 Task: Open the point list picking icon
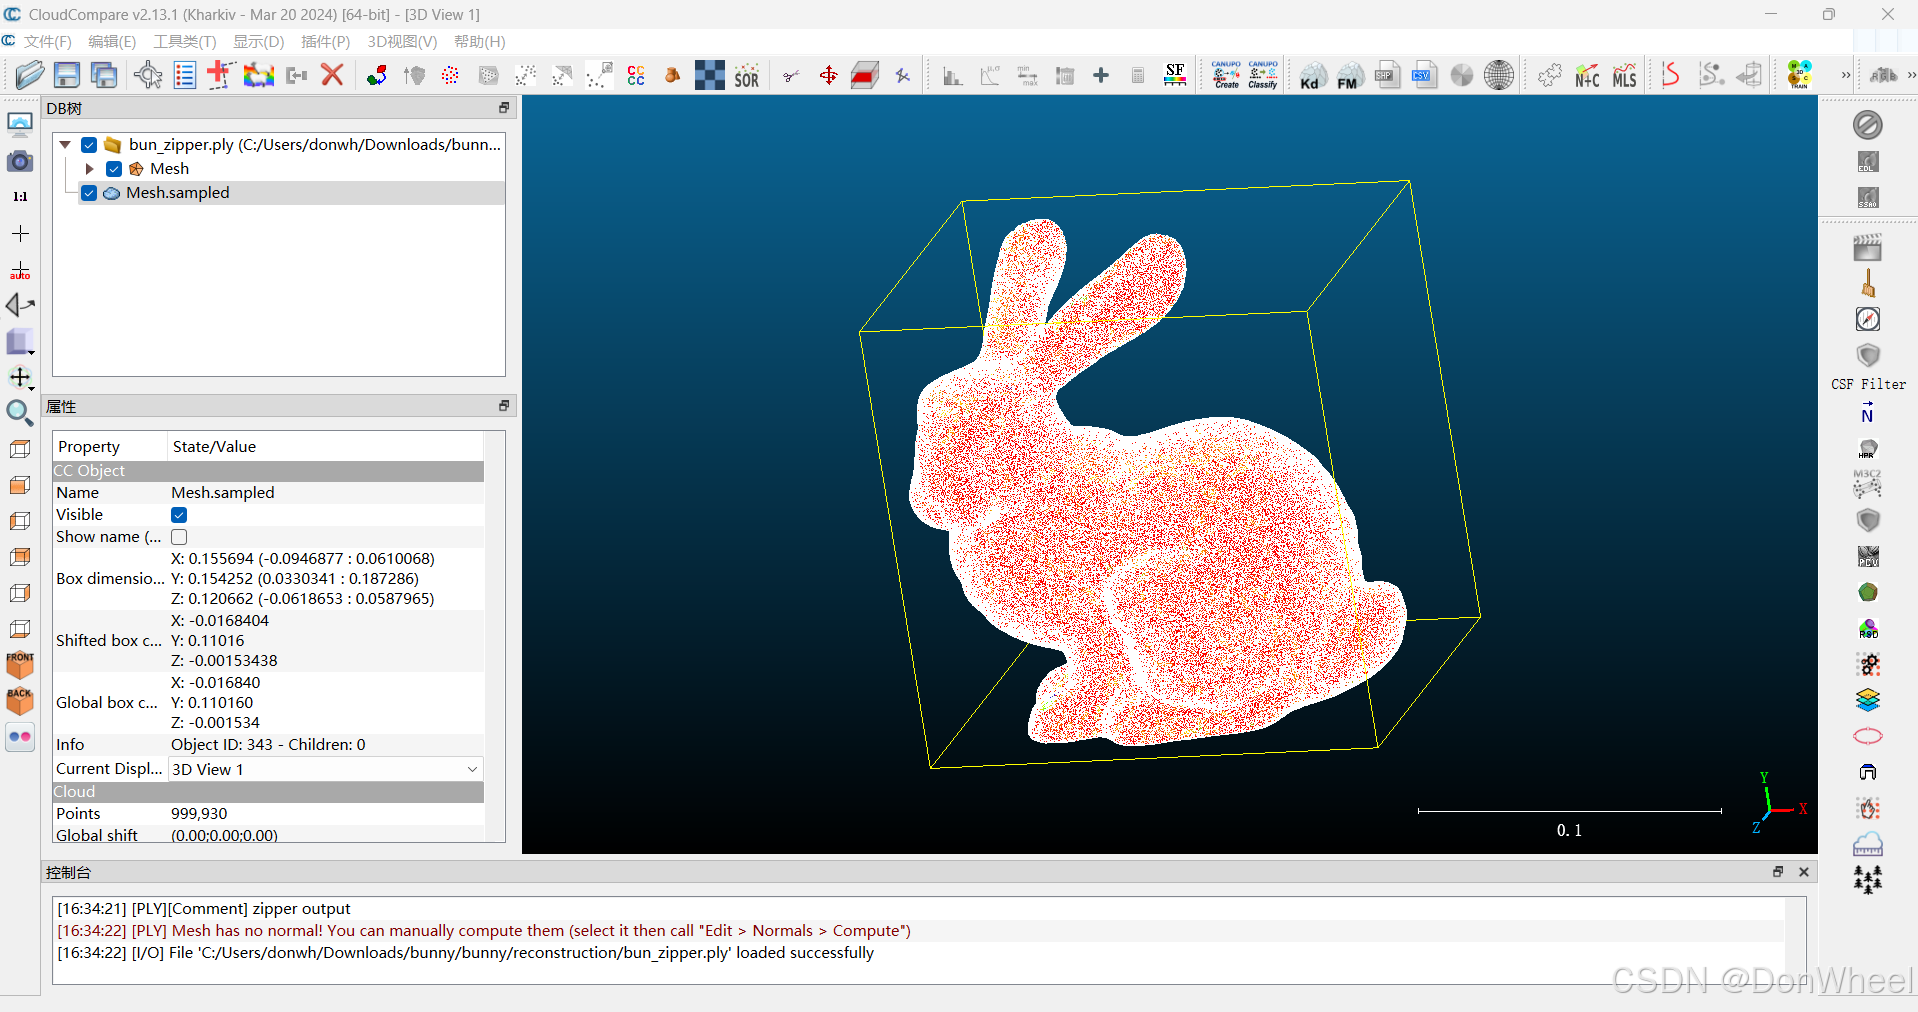184,75
